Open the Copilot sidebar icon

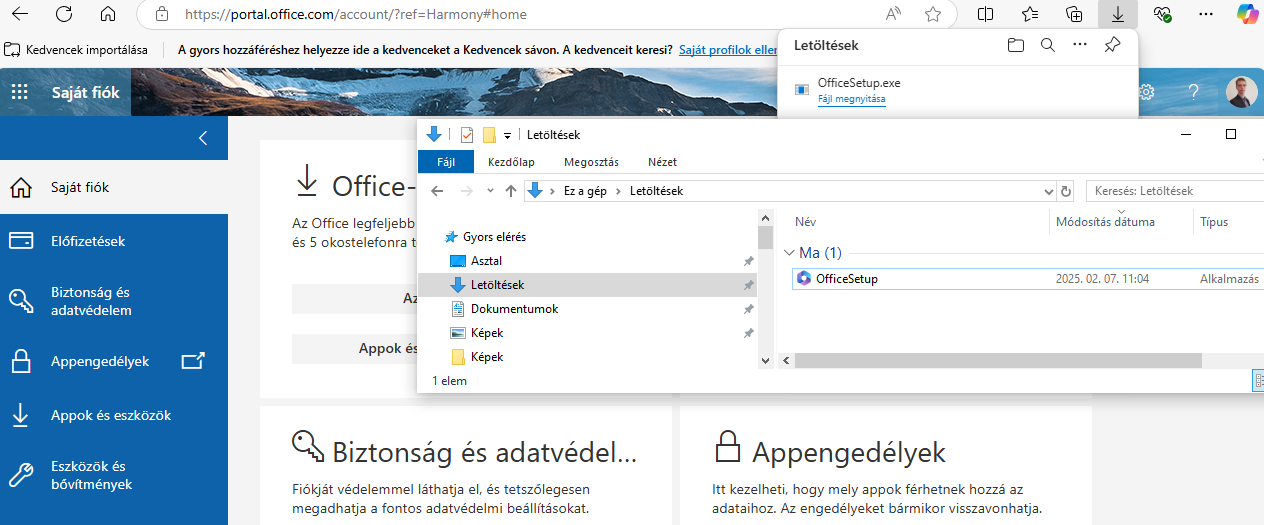[1247, 14]
